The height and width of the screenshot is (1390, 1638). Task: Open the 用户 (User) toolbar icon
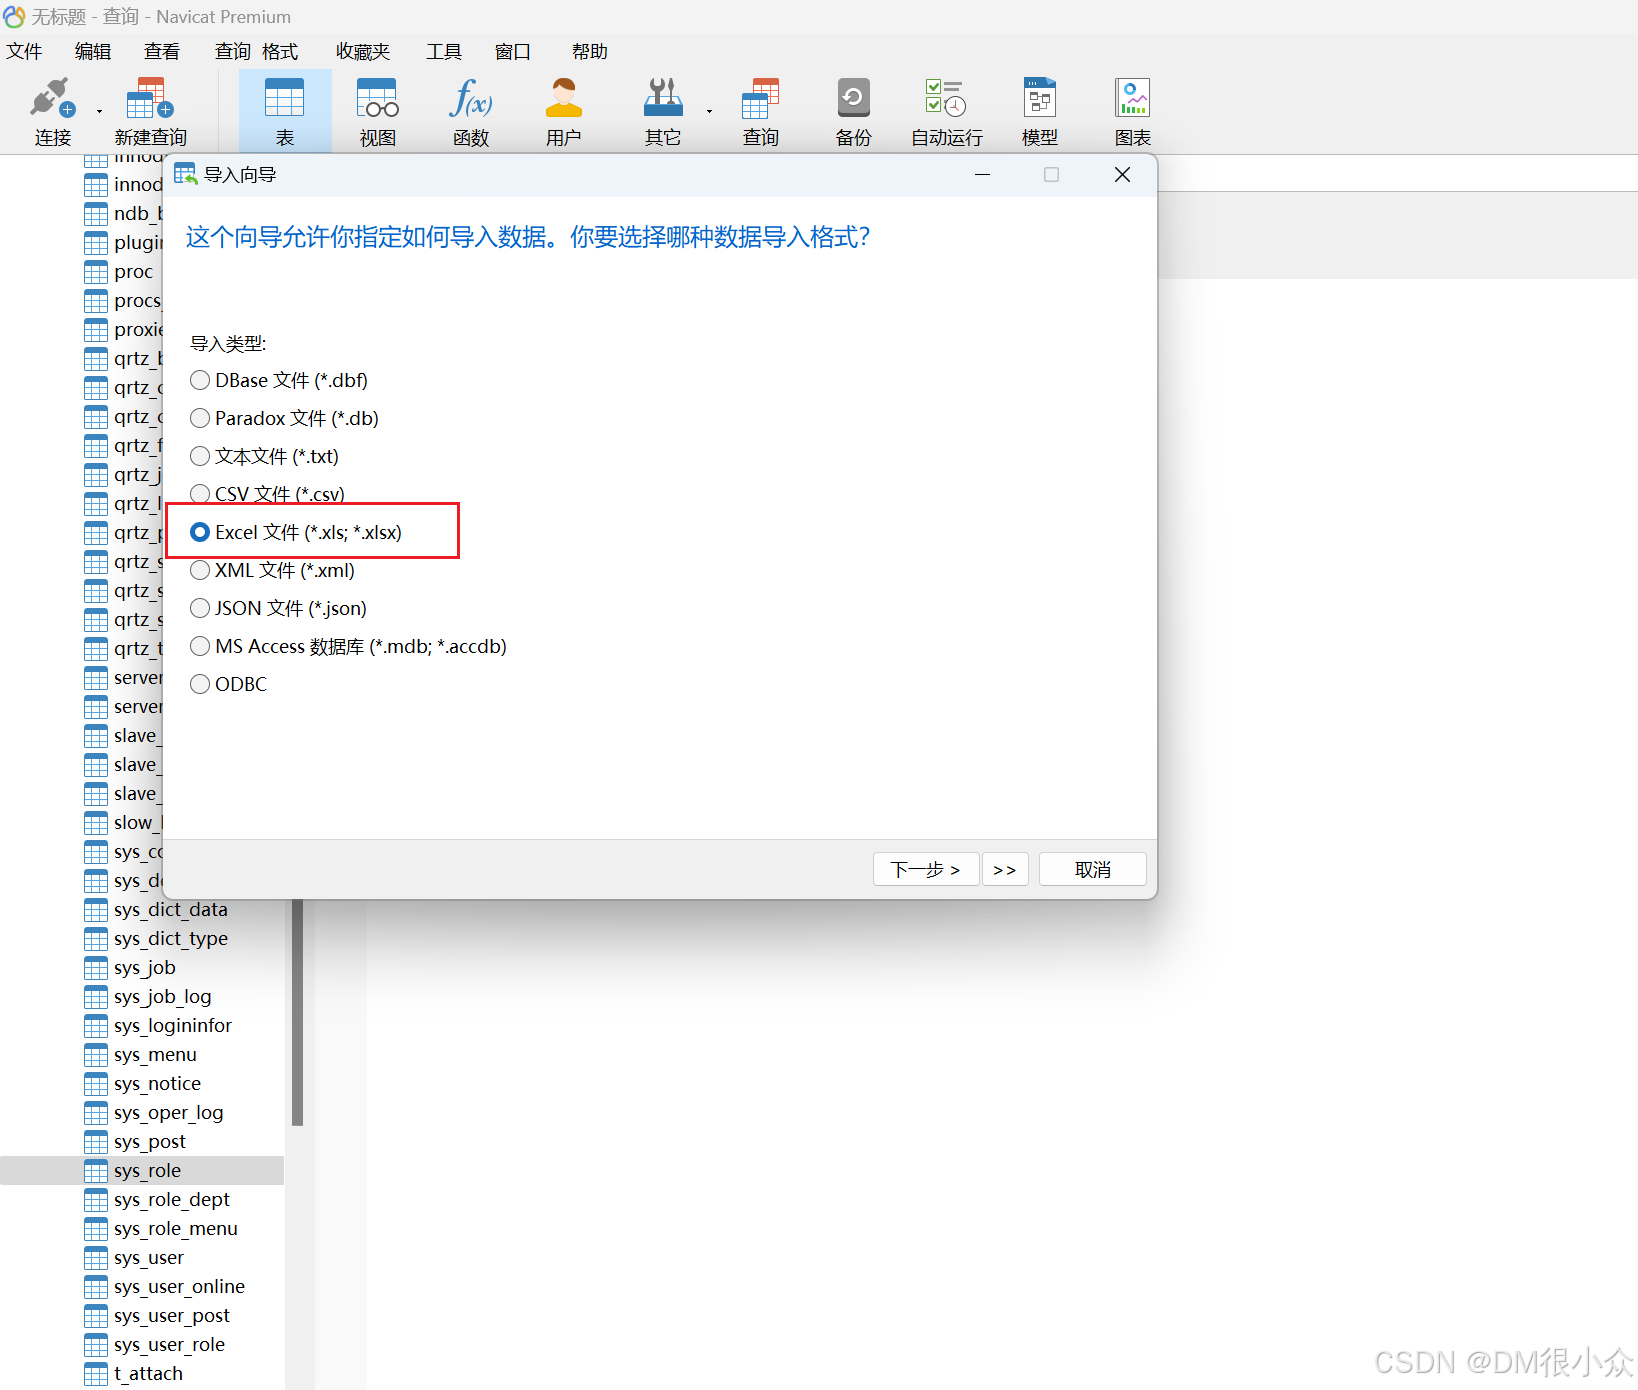tap(563, 111)
